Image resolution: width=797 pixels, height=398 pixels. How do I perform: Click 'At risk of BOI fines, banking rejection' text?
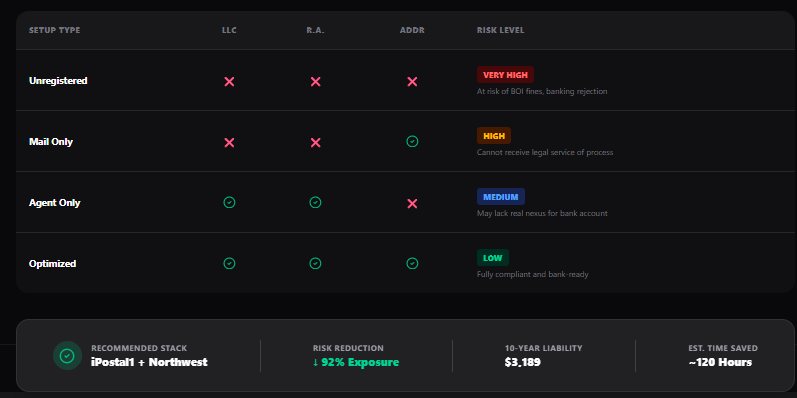[542, 91]
